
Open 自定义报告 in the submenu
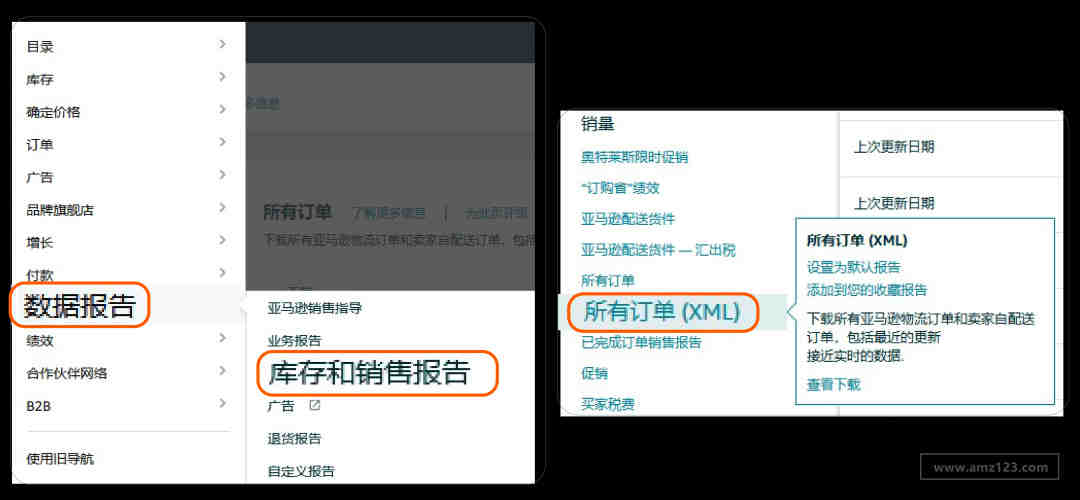[301, 472]
